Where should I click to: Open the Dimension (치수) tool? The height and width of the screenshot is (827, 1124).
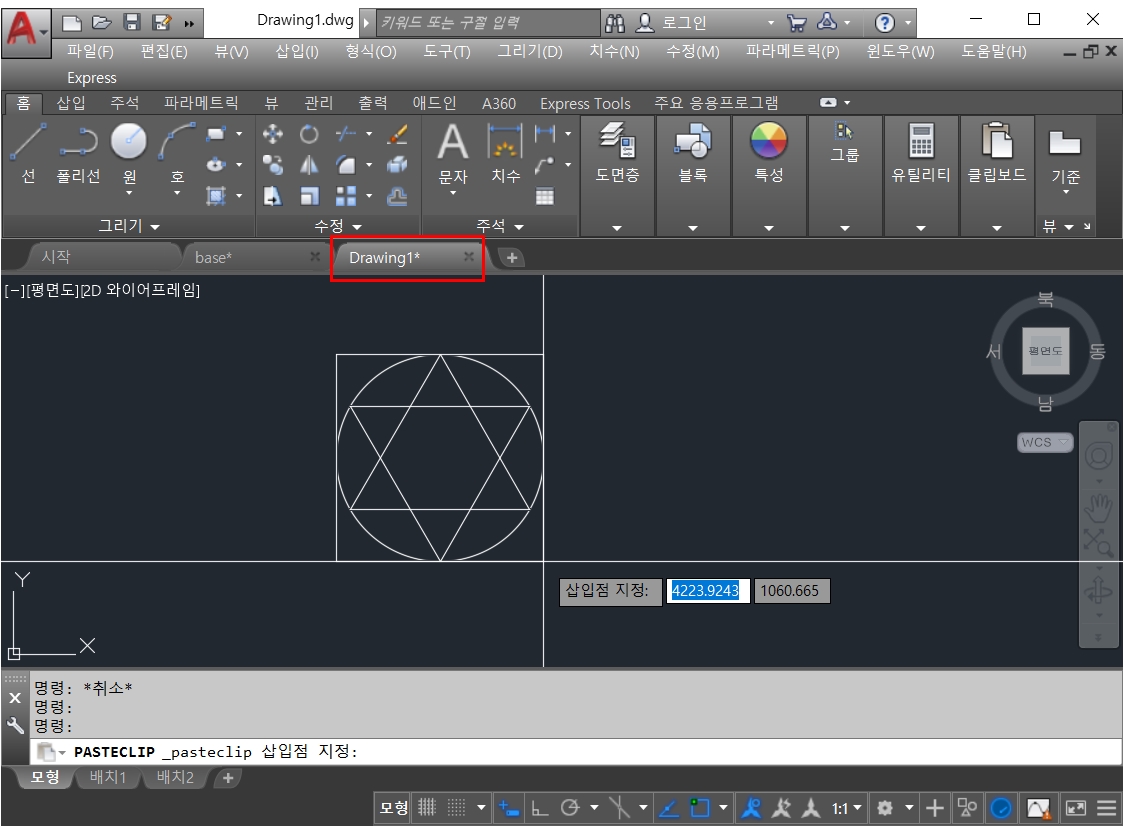click(x=505, y=152)
